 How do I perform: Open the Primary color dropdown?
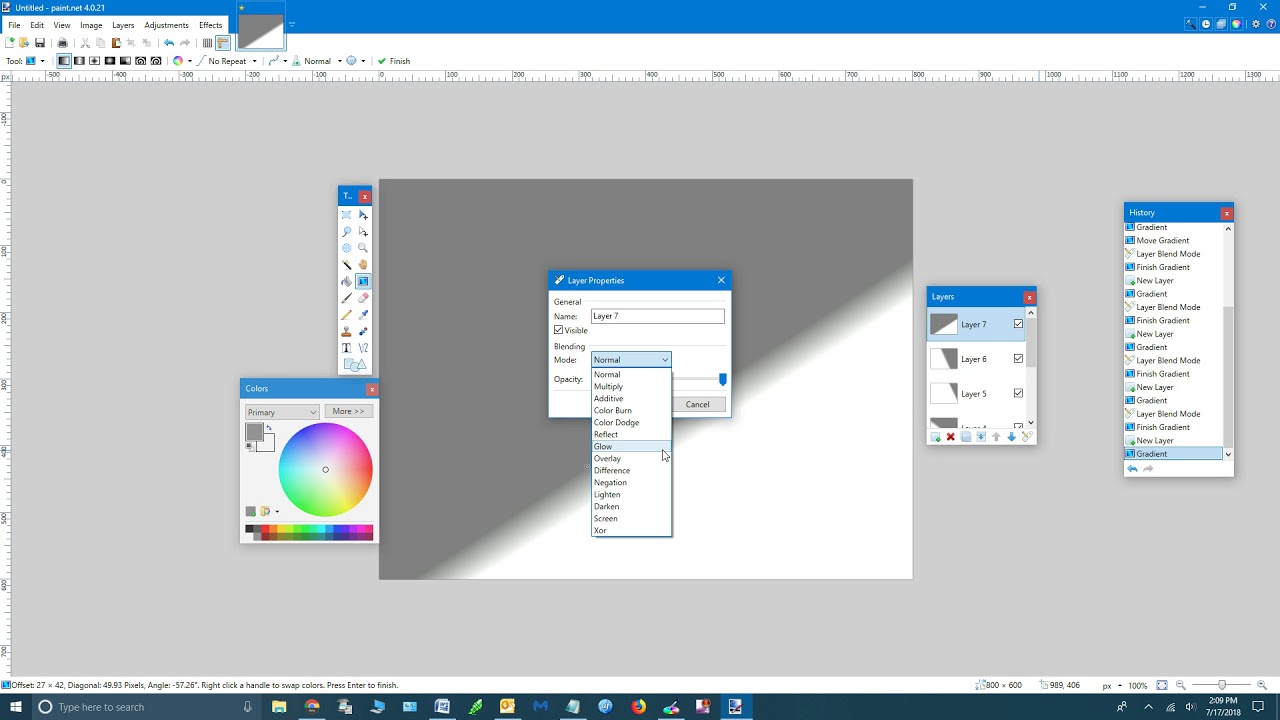[x=282, y=412]
